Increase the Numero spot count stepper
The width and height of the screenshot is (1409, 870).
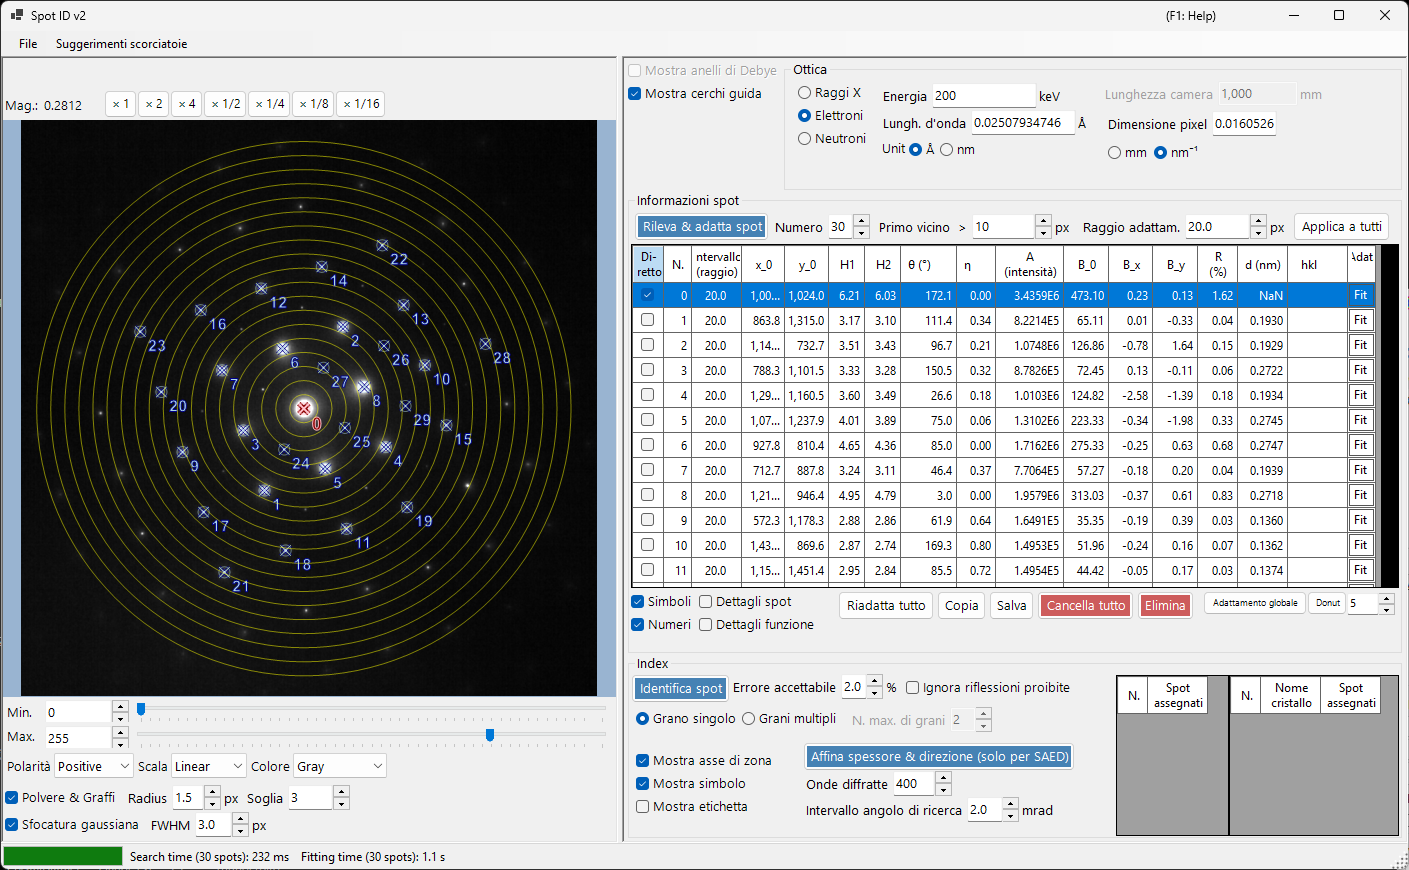[x=862, y=221]
